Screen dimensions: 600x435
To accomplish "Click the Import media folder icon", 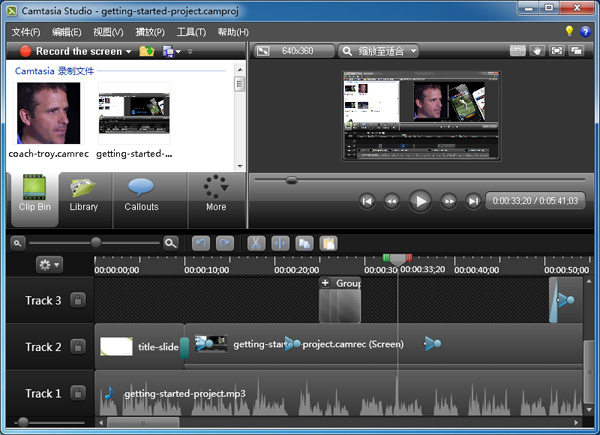I will pos(147,51).
